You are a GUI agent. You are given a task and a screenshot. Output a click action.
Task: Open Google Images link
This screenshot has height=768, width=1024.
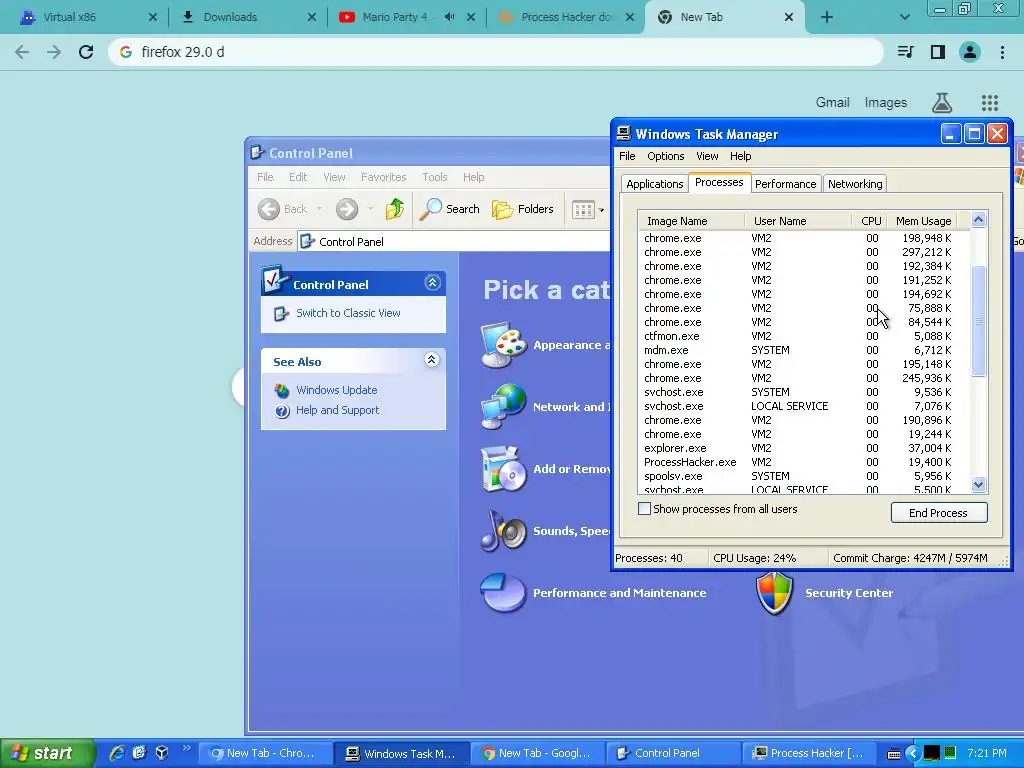point(886,103)
